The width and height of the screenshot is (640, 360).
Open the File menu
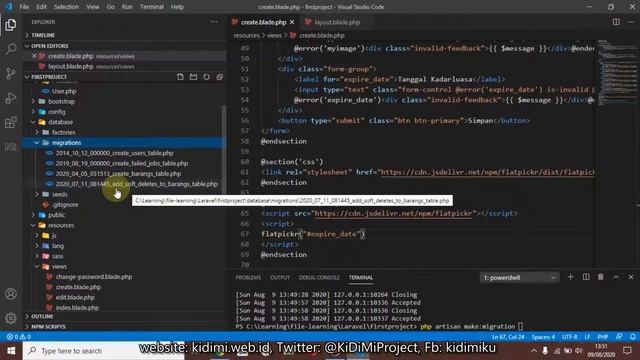tap(24, 7)
